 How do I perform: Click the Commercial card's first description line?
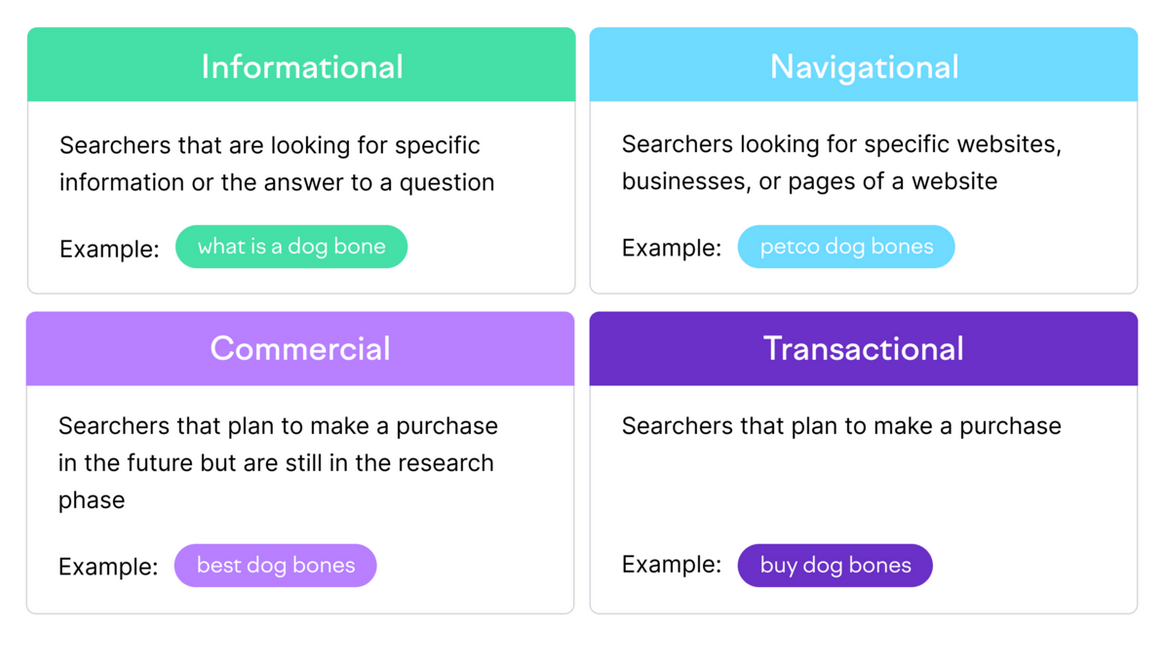pyautogui.click(x=277, y=426)
